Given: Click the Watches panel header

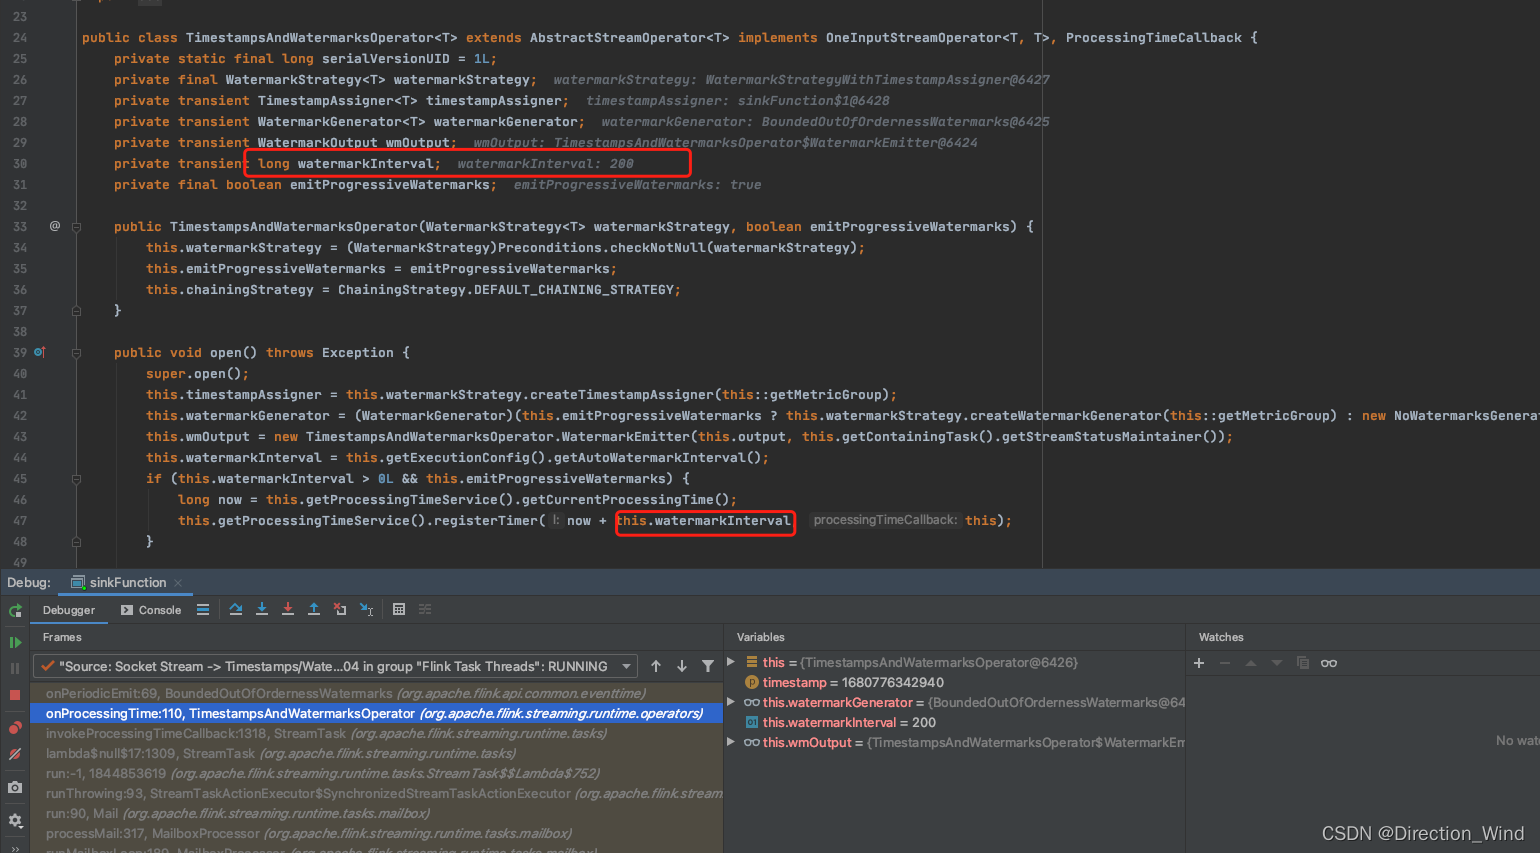Looking at the screenshot, I should (x=1221, y=637).
